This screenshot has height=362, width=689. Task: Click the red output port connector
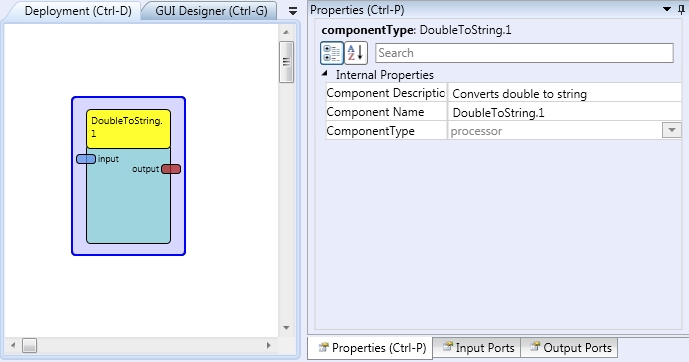point(171,169)
